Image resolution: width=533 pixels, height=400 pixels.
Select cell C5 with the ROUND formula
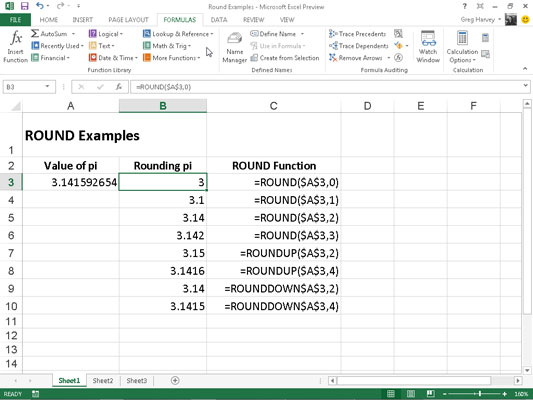tap(274, 218)
